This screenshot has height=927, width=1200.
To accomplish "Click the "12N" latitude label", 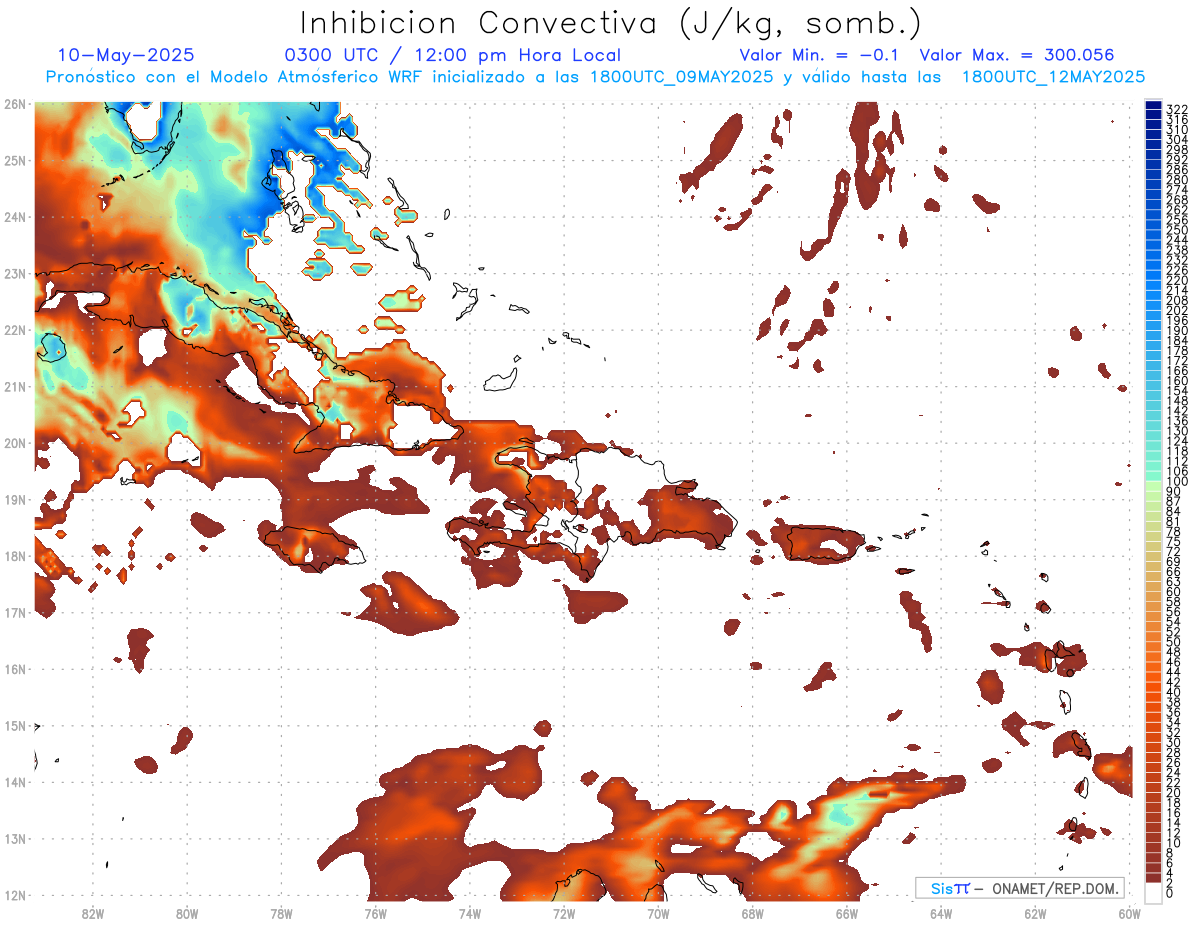I will pyautogui.click(x=14, y=895).
